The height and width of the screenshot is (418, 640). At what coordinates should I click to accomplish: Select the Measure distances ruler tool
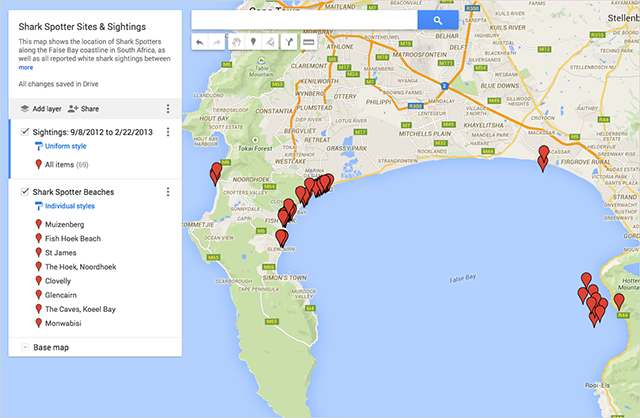pyautogui.click(x=309, y=42)
